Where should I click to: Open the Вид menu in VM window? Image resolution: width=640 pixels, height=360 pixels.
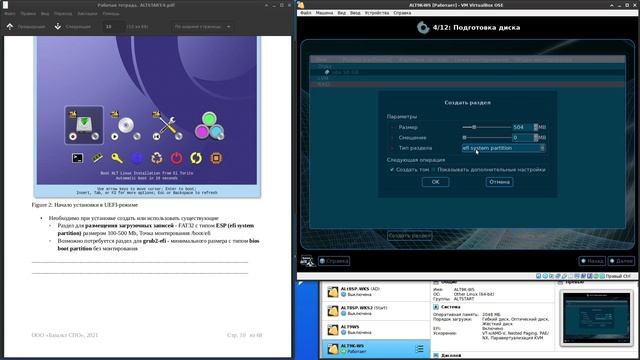[342, 13]
